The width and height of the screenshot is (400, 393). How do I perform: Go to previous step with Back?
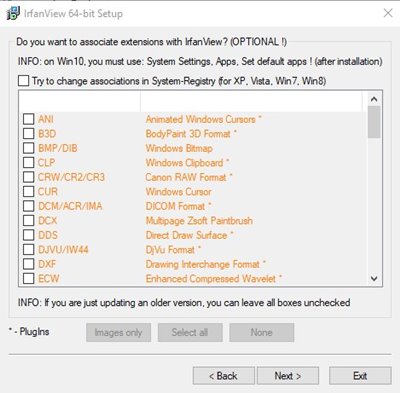223,376
